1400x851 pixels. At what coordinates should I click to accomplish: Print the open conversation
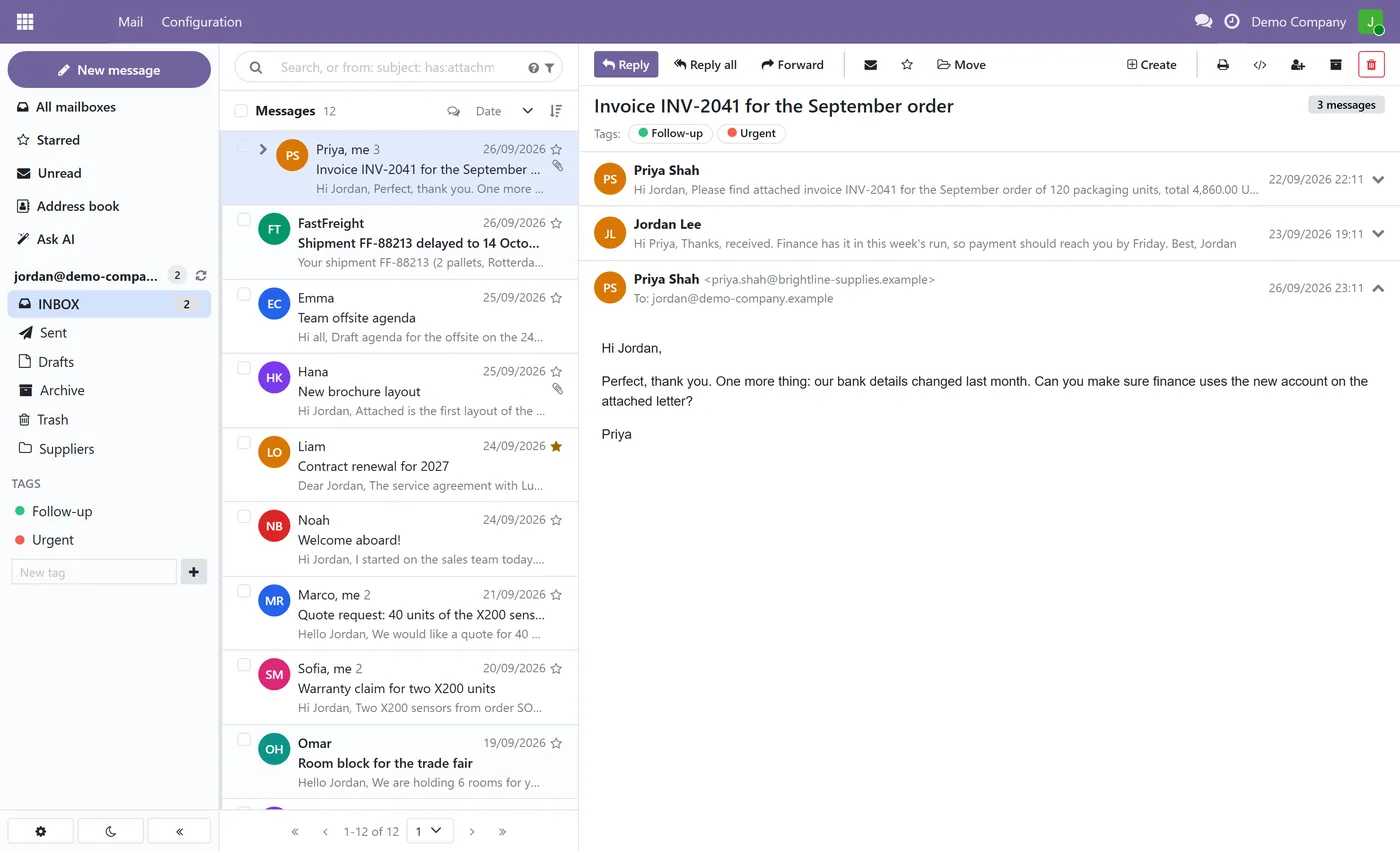(x=1222, y=65)
